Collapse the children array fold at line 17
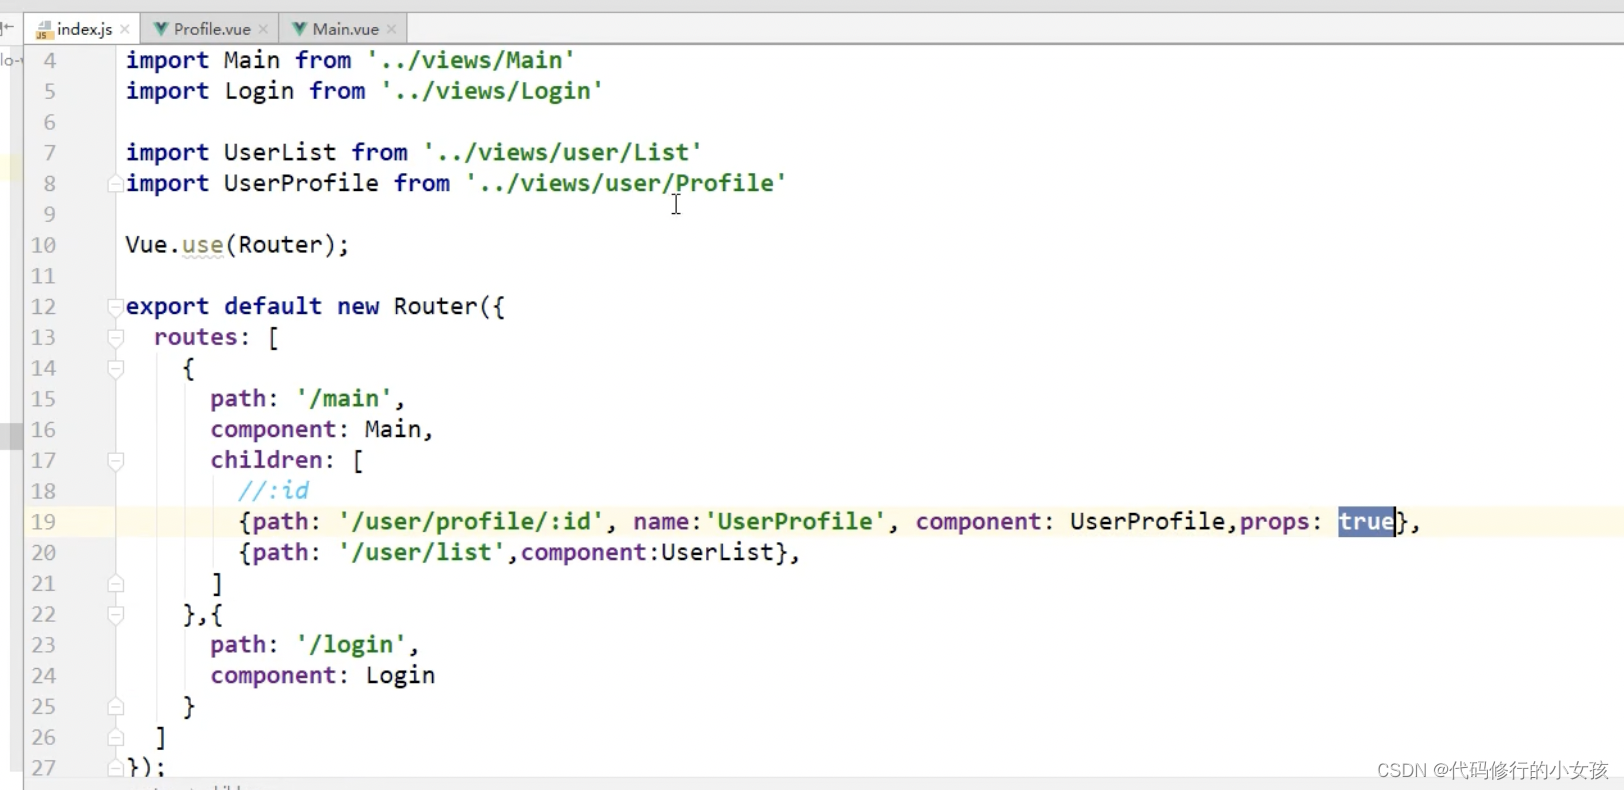 (x=116, y=460)
